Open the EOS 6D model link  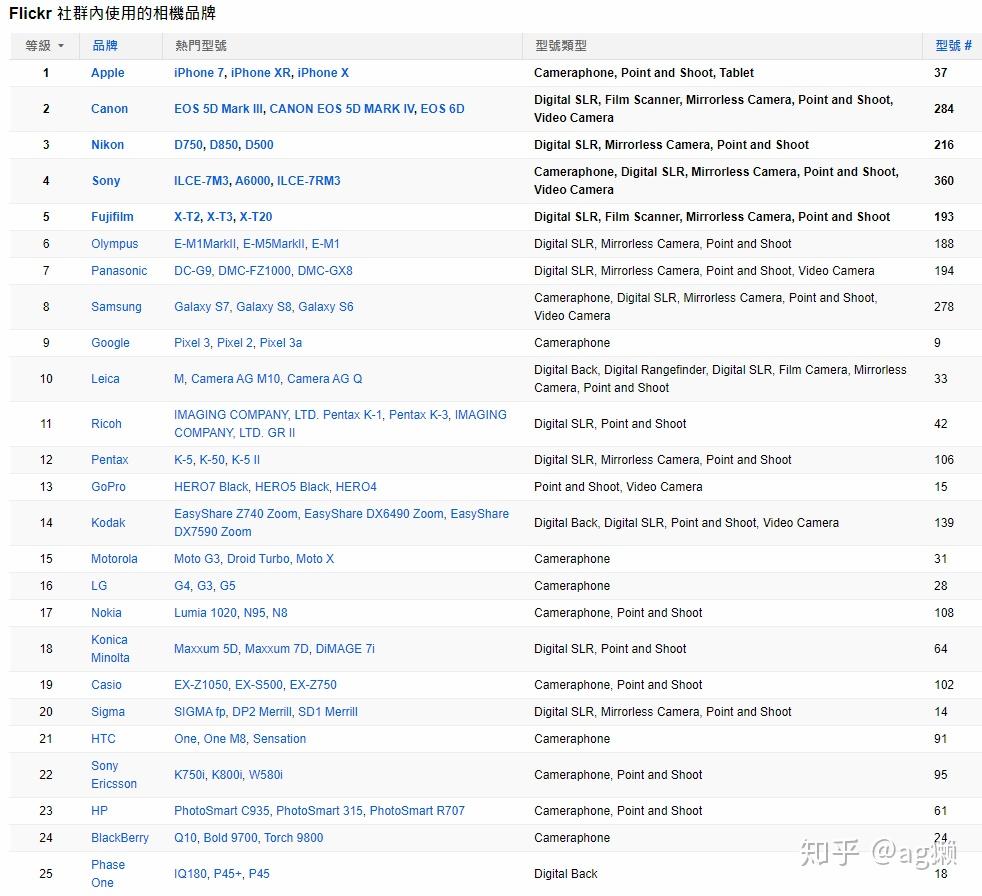coord(442,109)
